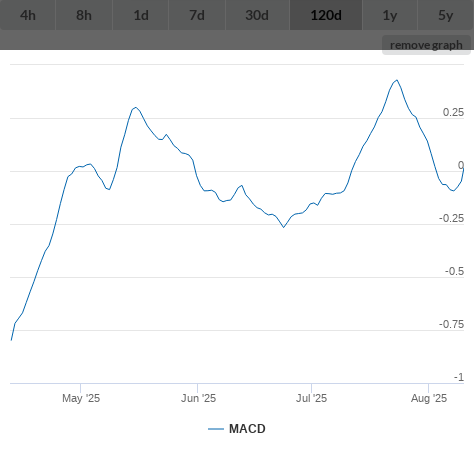Select the 4h time range tab

[x=28, y=15]
